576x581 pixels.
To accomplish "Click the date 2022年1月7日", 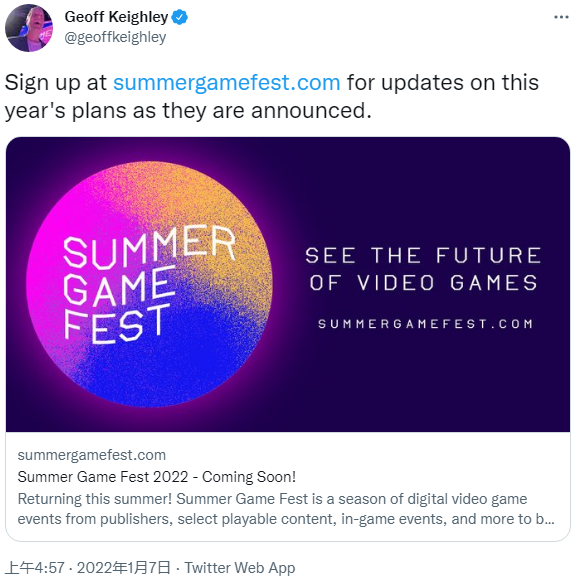I will 124,568.
